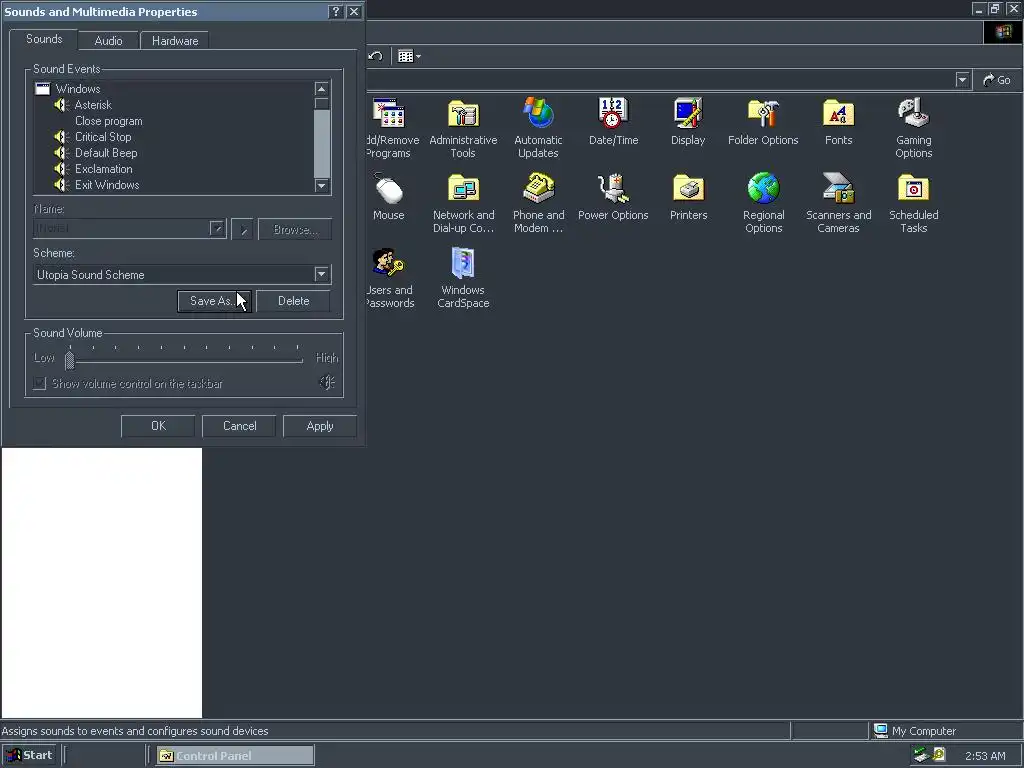Switch to the Hardware tab
Screen dimensions: 1024x768
[175, 40]
